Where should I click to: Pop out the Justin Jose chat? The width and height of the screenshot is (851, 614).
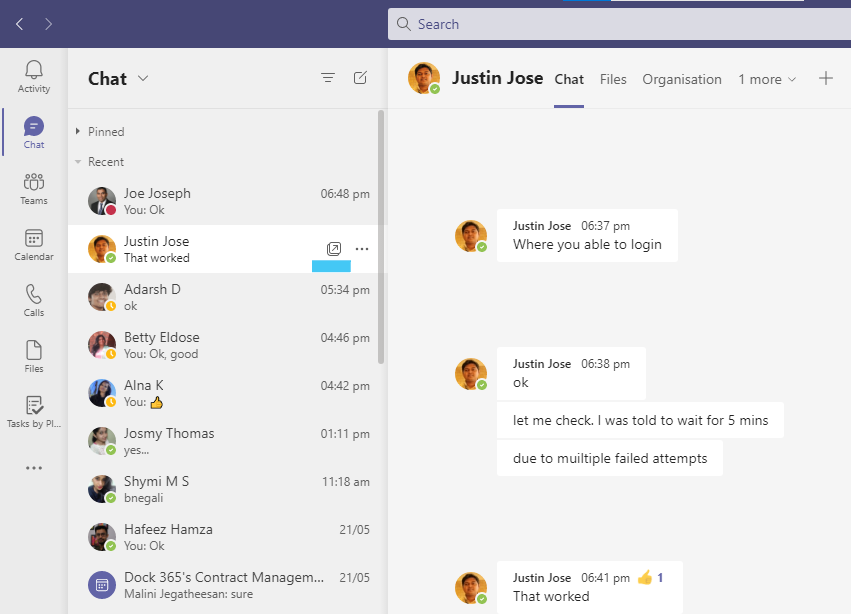click(x=332, y=248)
